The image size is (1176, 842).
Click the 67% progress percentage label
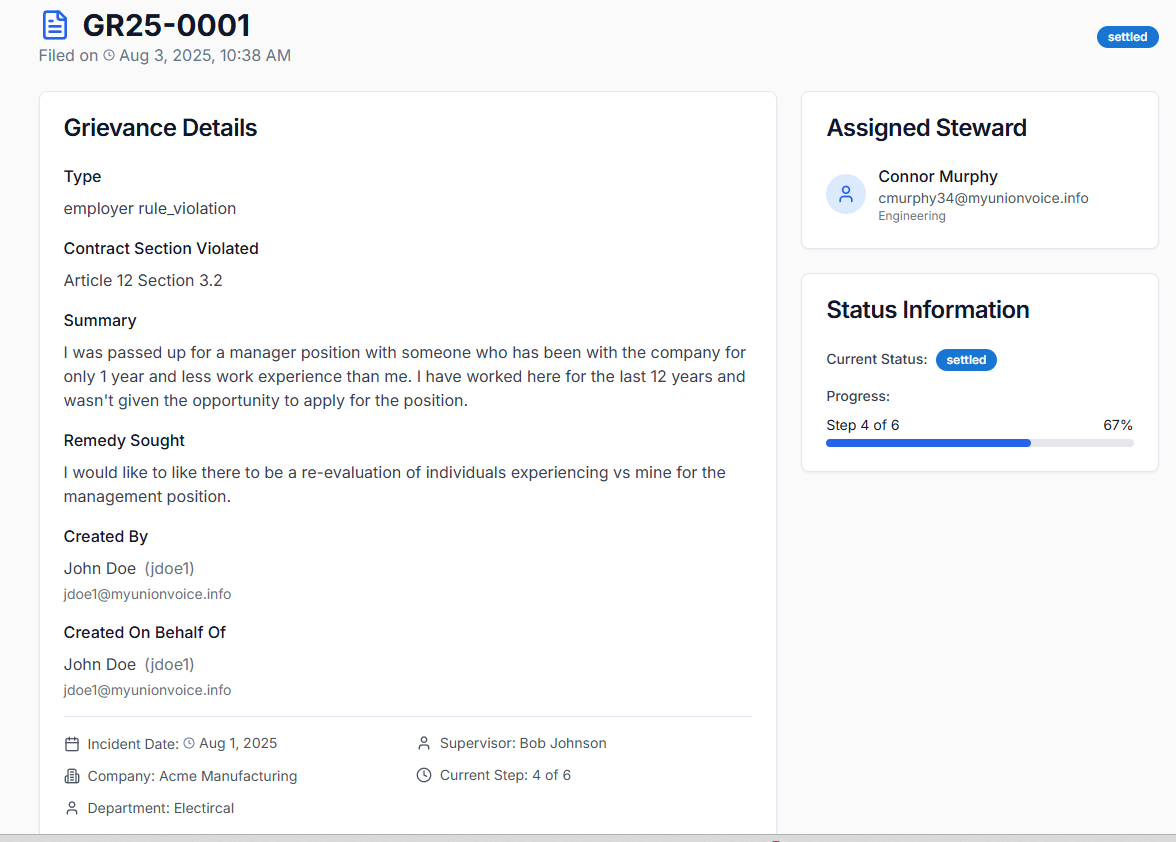(x=1117, y=424)
